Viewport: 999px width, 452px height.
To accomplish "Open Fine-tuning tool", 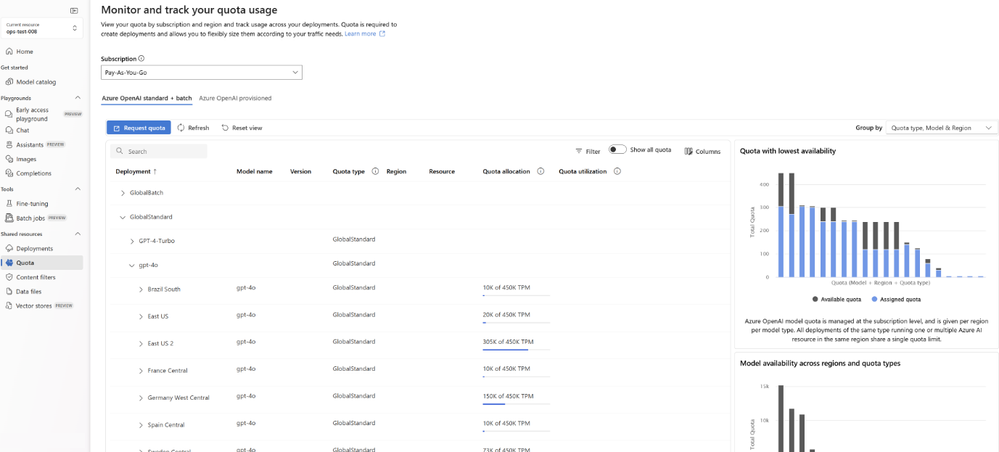I will 32,204.
